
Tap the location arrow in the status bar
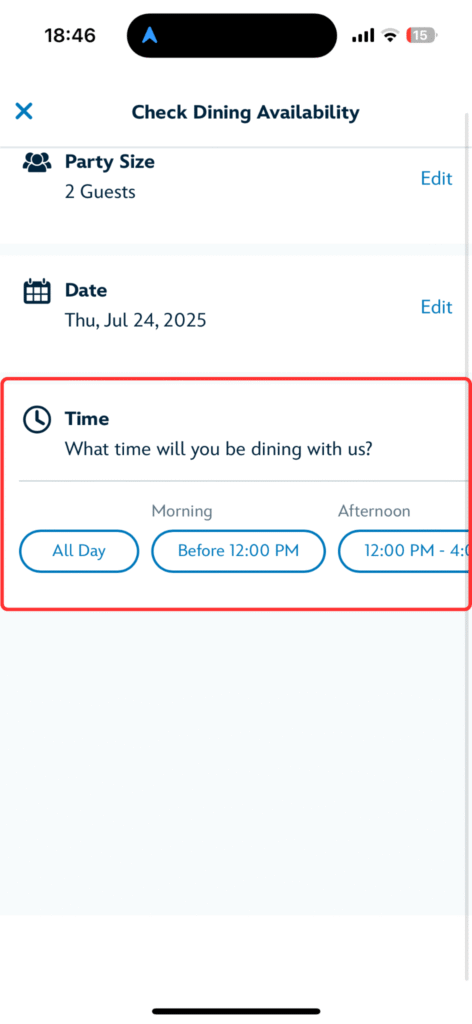pos(150,35)
